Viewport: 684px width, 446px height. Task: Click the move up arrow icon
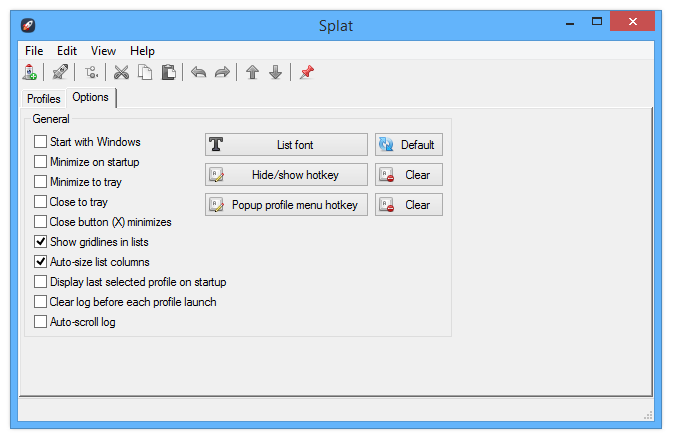pos(252,72)
